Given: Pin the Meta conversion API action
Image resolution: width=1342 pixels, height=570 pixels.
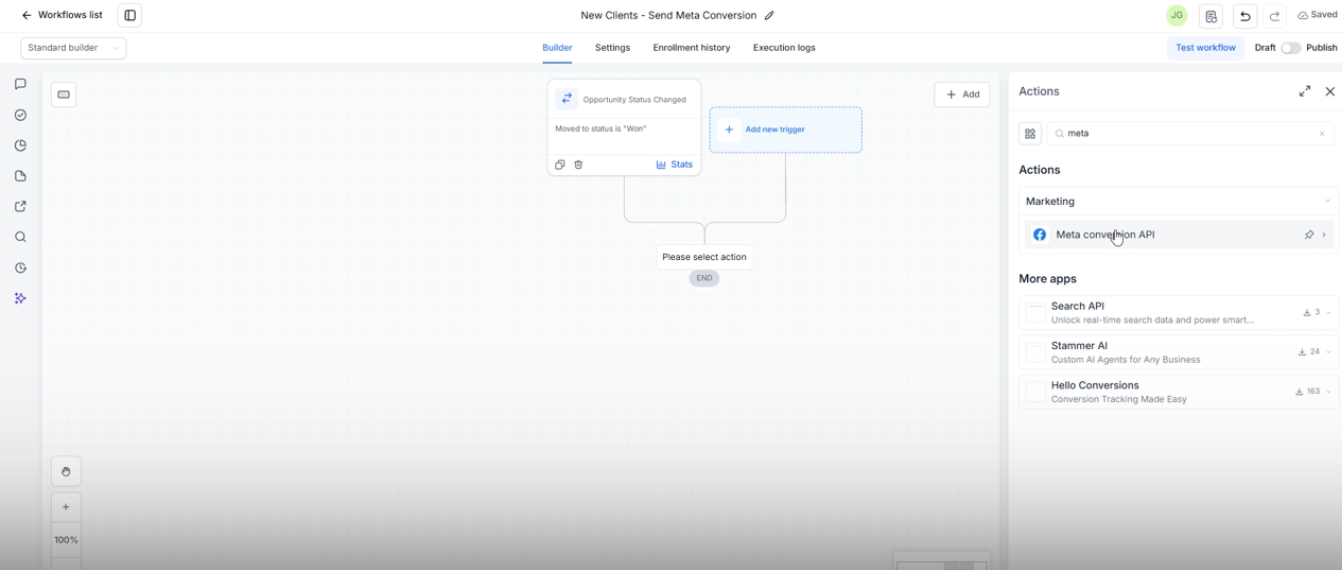Looking at the screenshot, I should (1309, 235).
